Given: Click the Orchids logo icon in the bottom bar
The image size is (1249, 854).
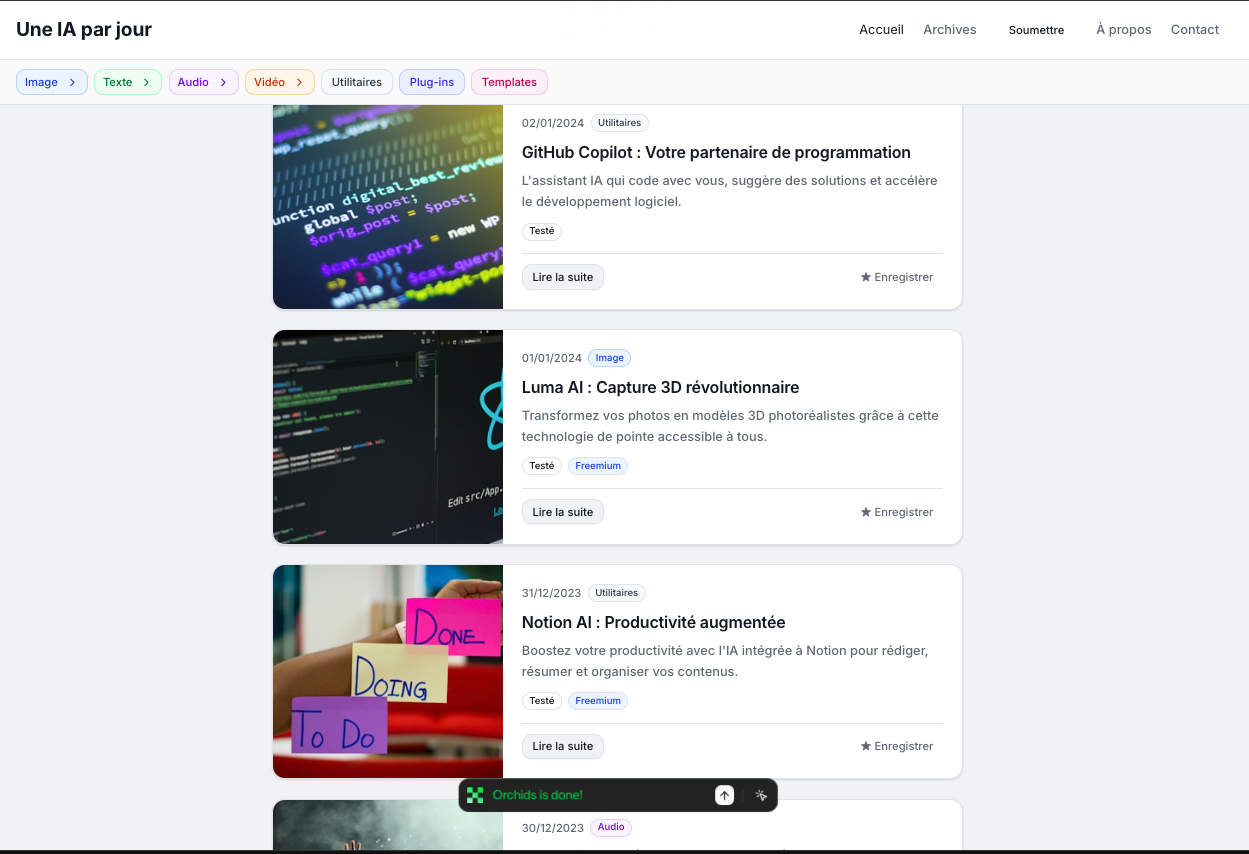Looking at the screenshot, I should tap(475, 795).
